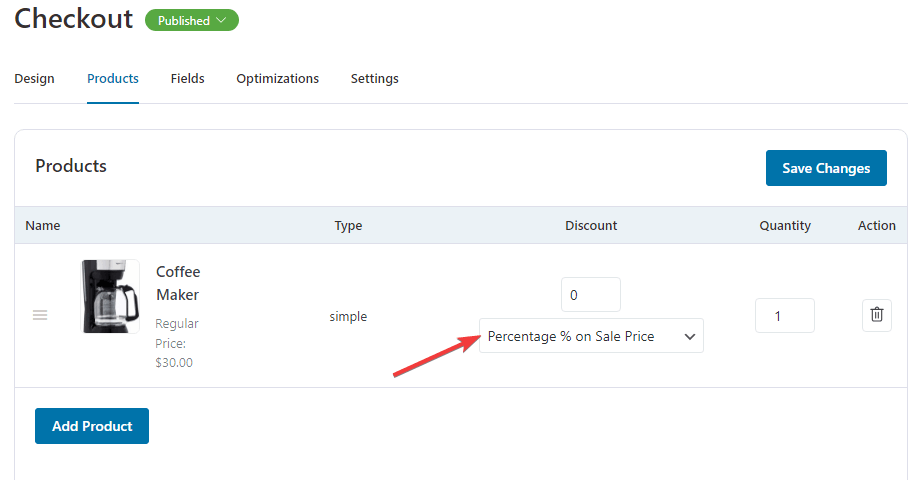Open the Fields tab
The height and width of the screenshot is (480, 919).
188,79
